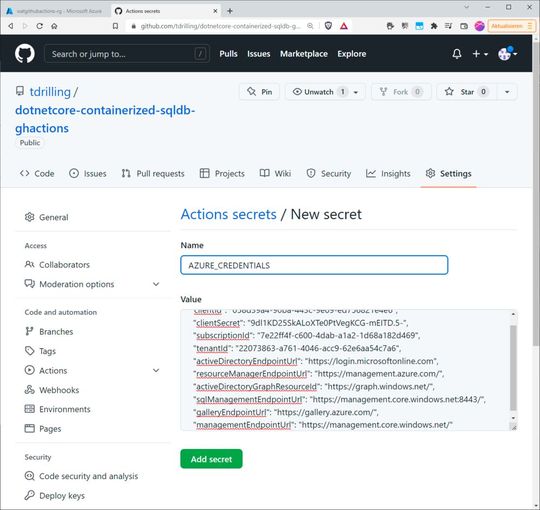
Task: Open the browser extensions puzzle icon
Action: pyautogui.click(x=434, y=26)
